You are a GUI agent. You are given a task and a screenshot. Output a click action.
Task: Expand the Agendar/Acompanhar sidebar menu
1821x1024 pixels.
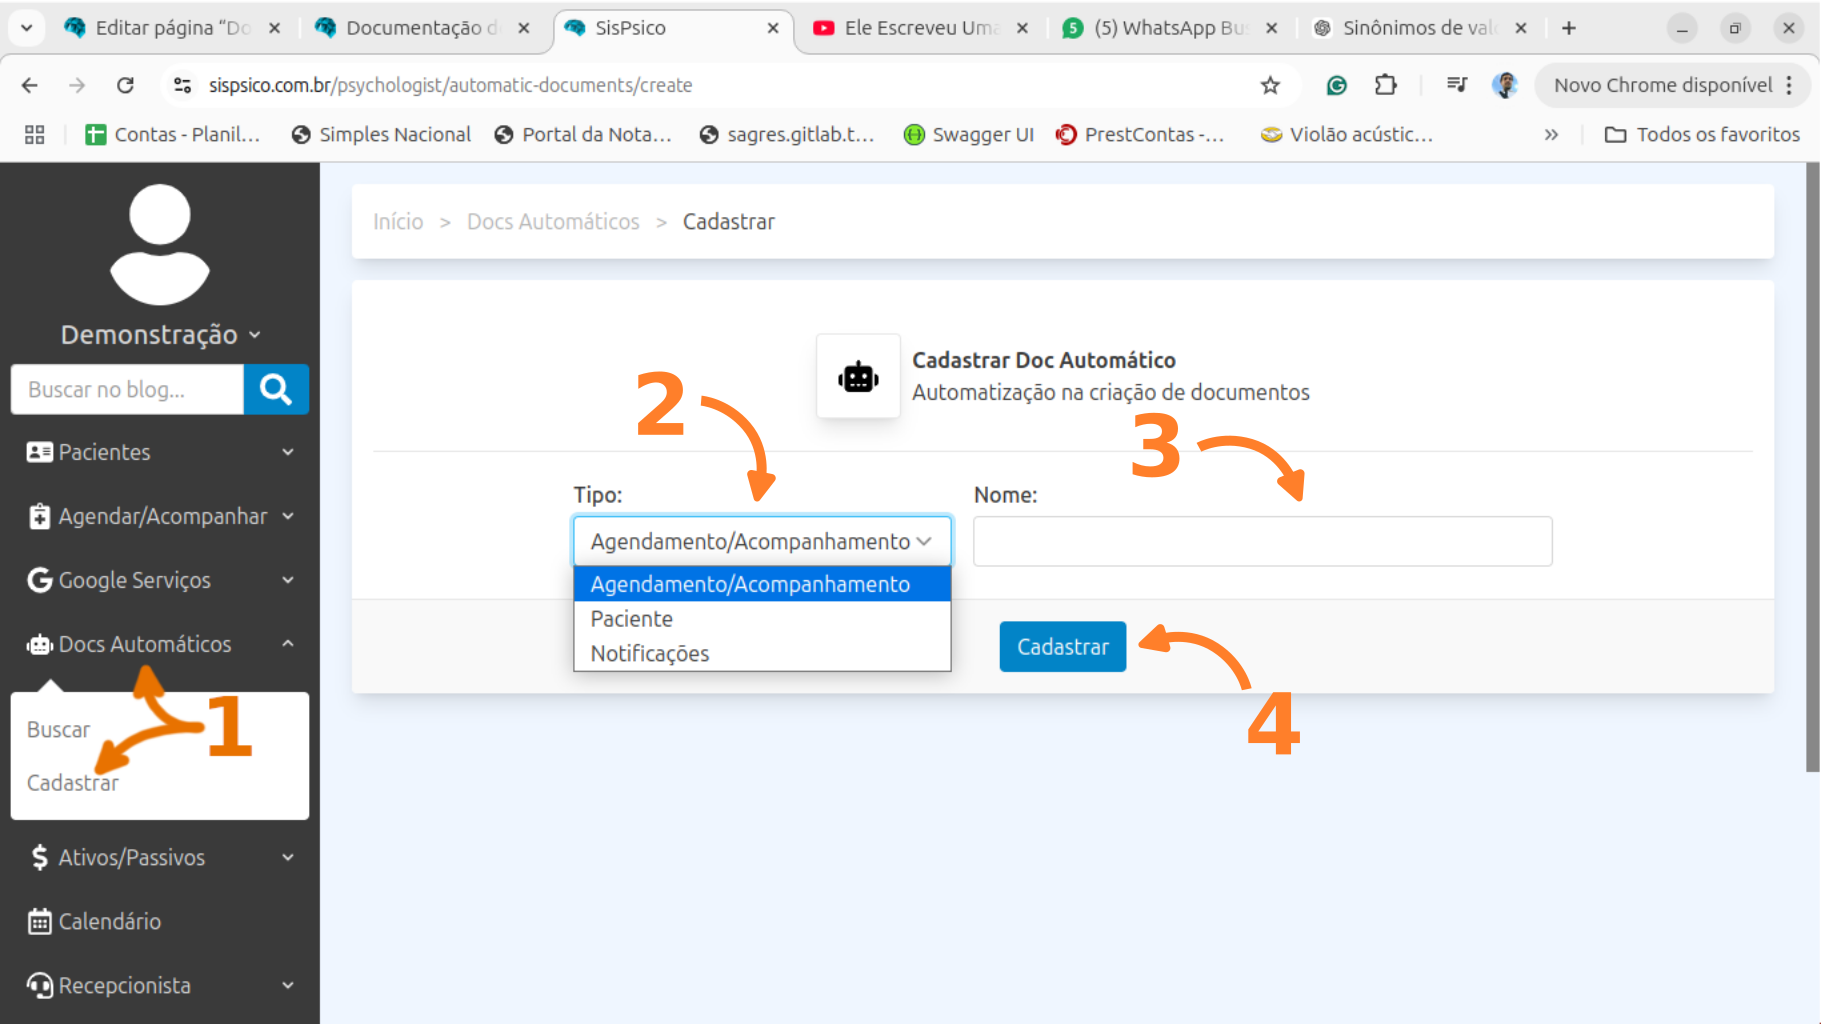click(160, 516)
